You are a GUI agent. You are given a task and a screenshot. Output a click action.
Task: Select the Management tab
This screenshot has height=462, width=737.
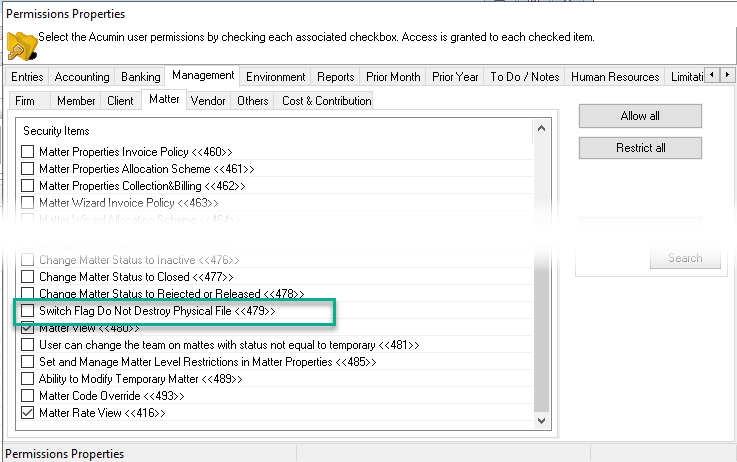(203, 75)
